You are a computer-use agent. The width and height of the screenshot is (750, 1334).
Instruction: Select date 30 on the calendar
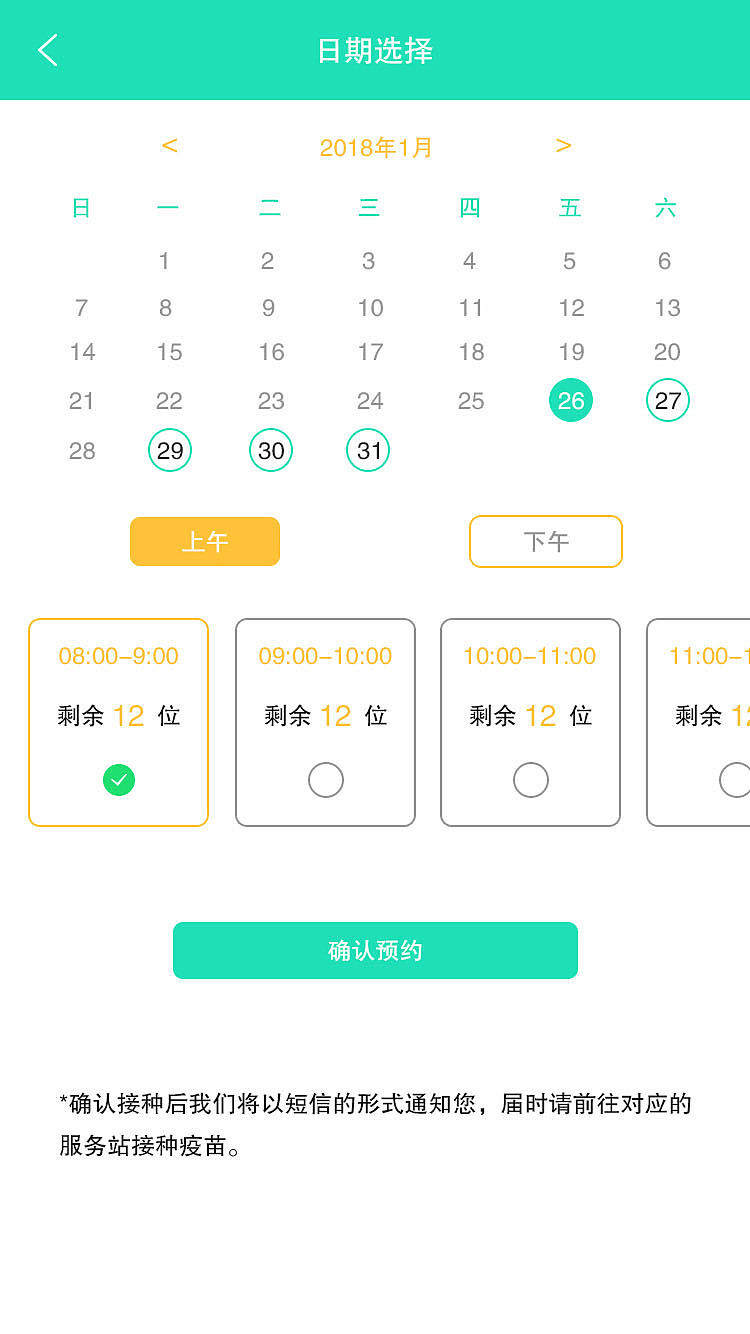click(270, 450)
